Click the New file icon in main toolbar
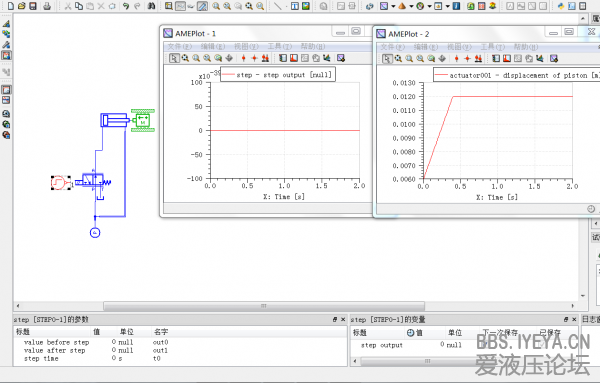Viewport: 600px width, 383px height. [11, 6]
